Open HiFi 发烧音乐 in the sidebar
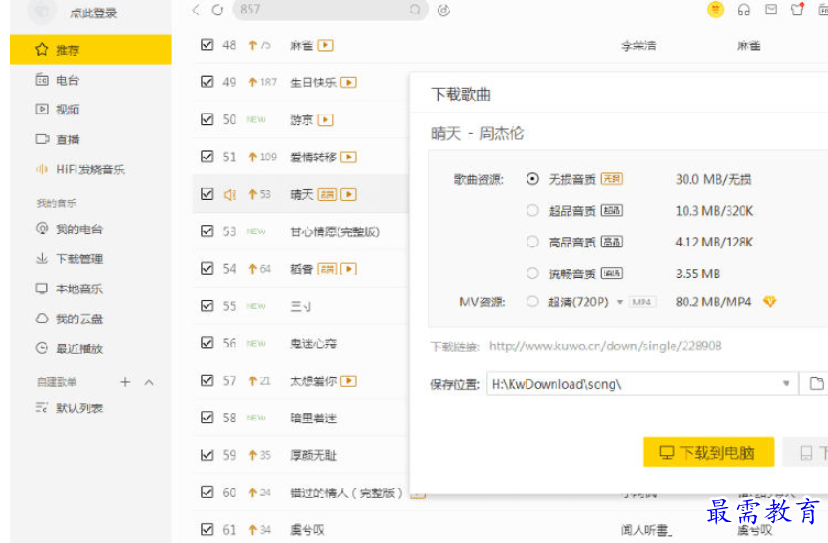This screenshot has height=543, width=828. pyautogui.click(x=91, y=170)
